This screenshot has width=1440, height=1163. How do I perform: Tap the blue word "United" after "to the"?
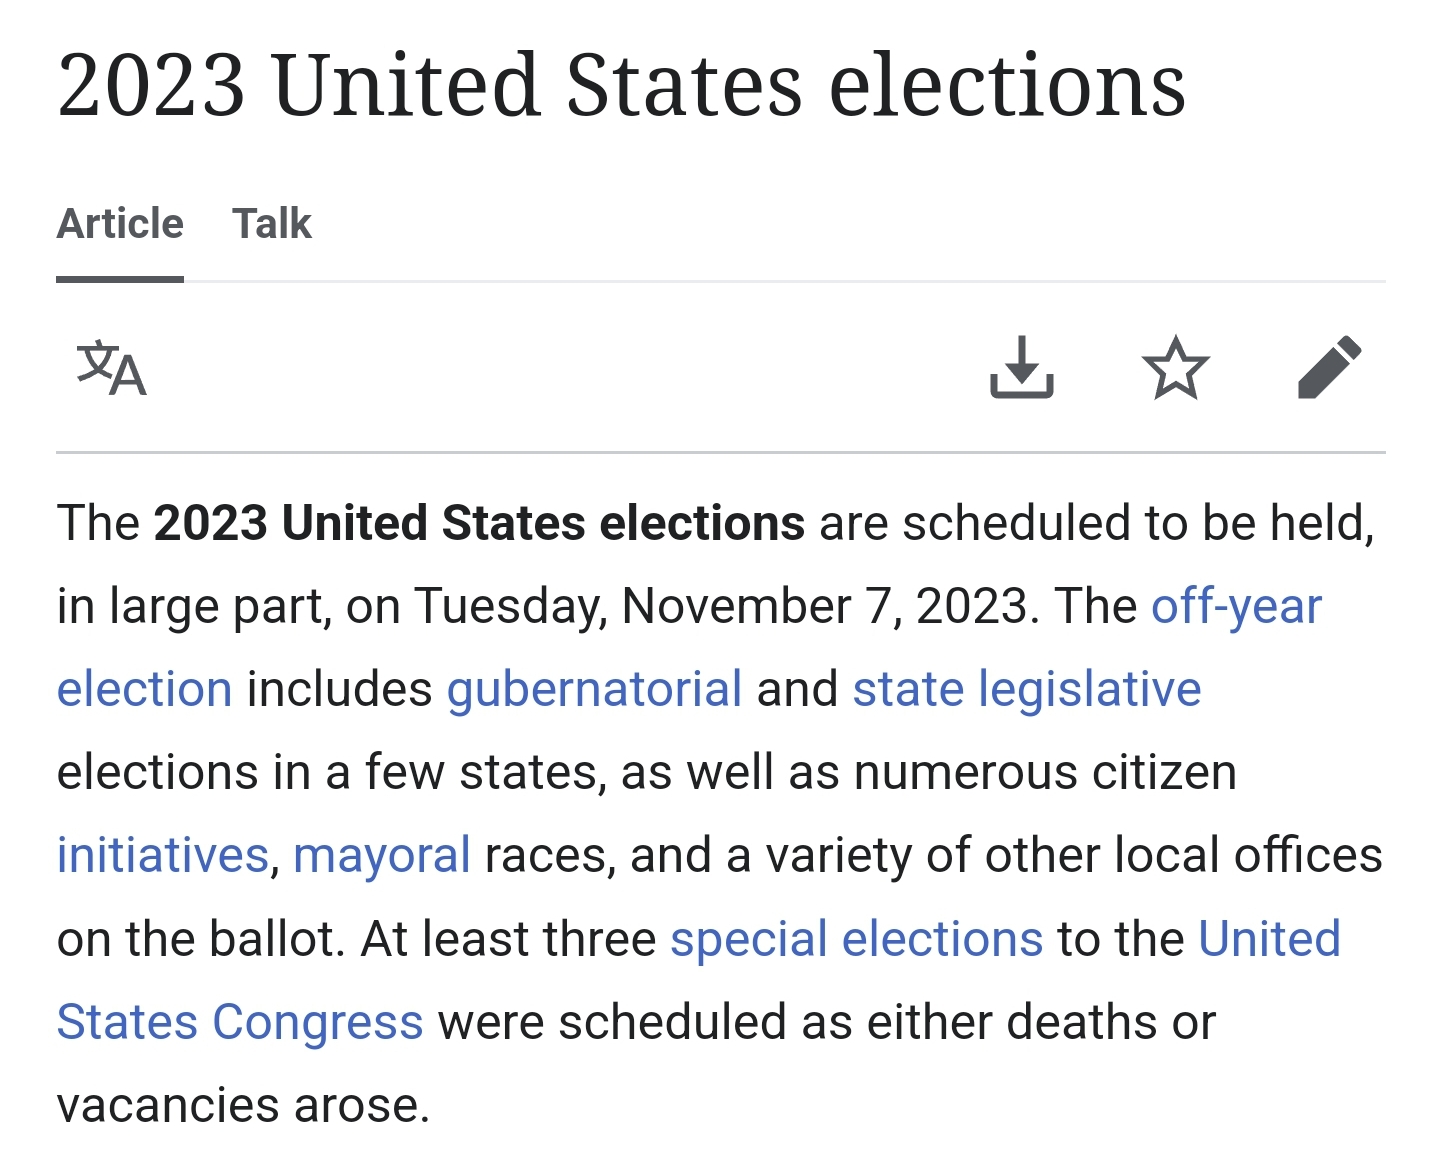(1269, 940)
